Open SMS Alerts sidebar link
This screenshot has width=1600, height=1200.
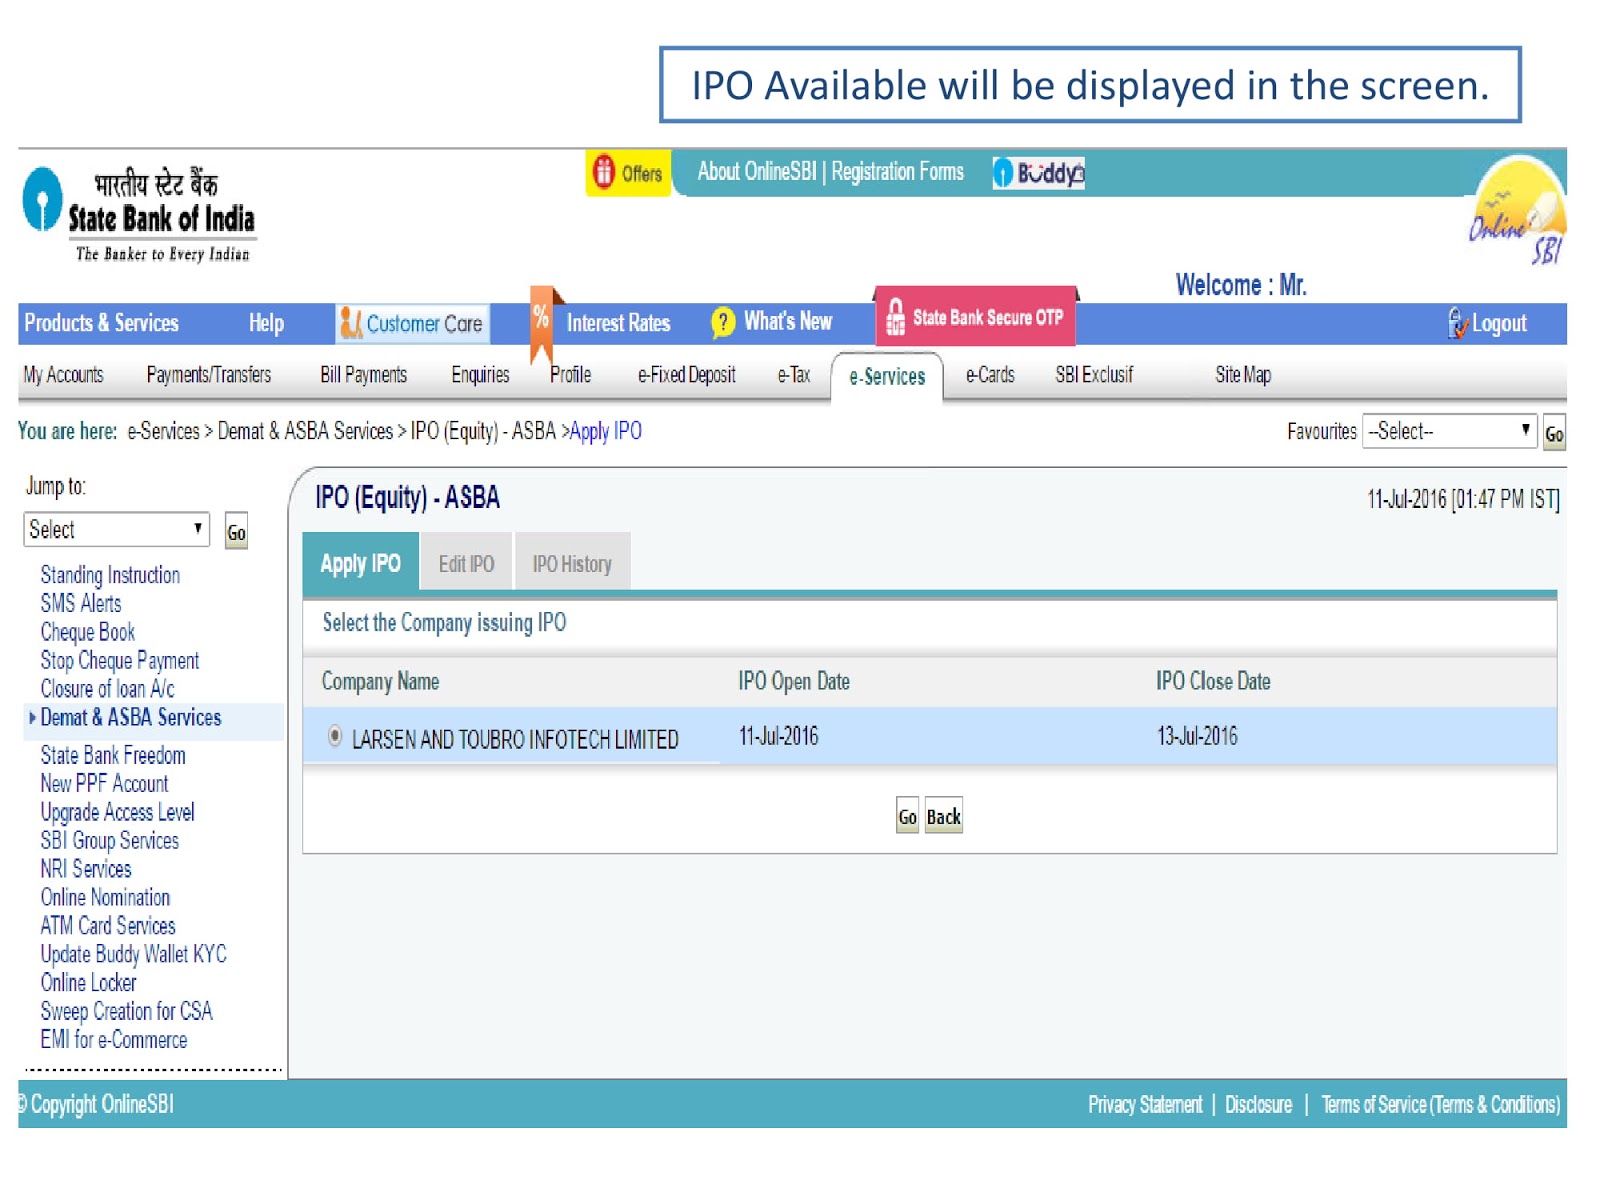(x=81, y=603)
